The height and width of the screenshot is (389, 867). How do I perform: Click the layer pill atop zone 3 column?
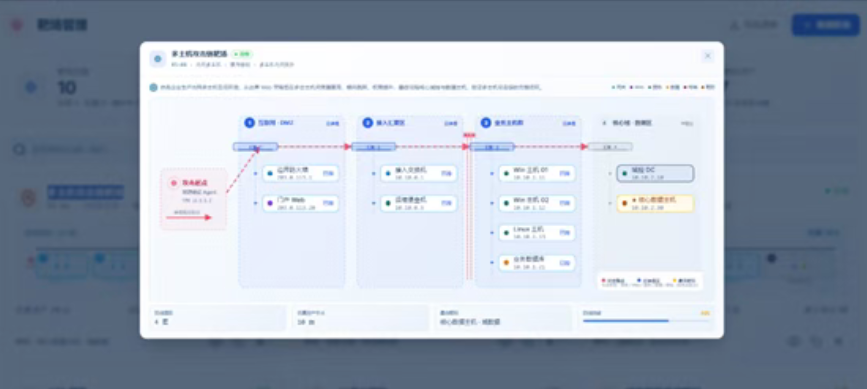[x=492, y=147]
